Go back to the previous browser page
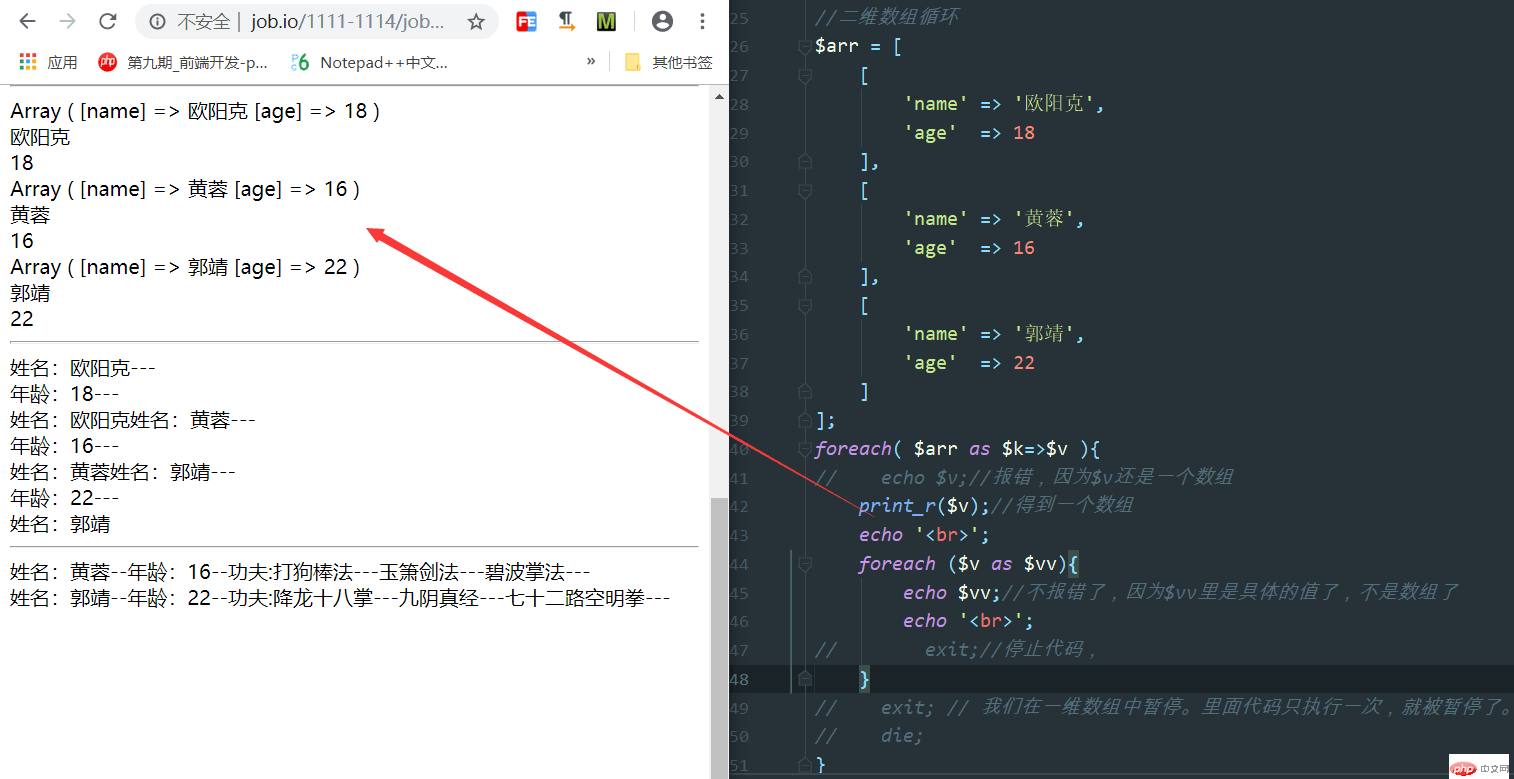The image size is (1514, 779). coord(27,21)
